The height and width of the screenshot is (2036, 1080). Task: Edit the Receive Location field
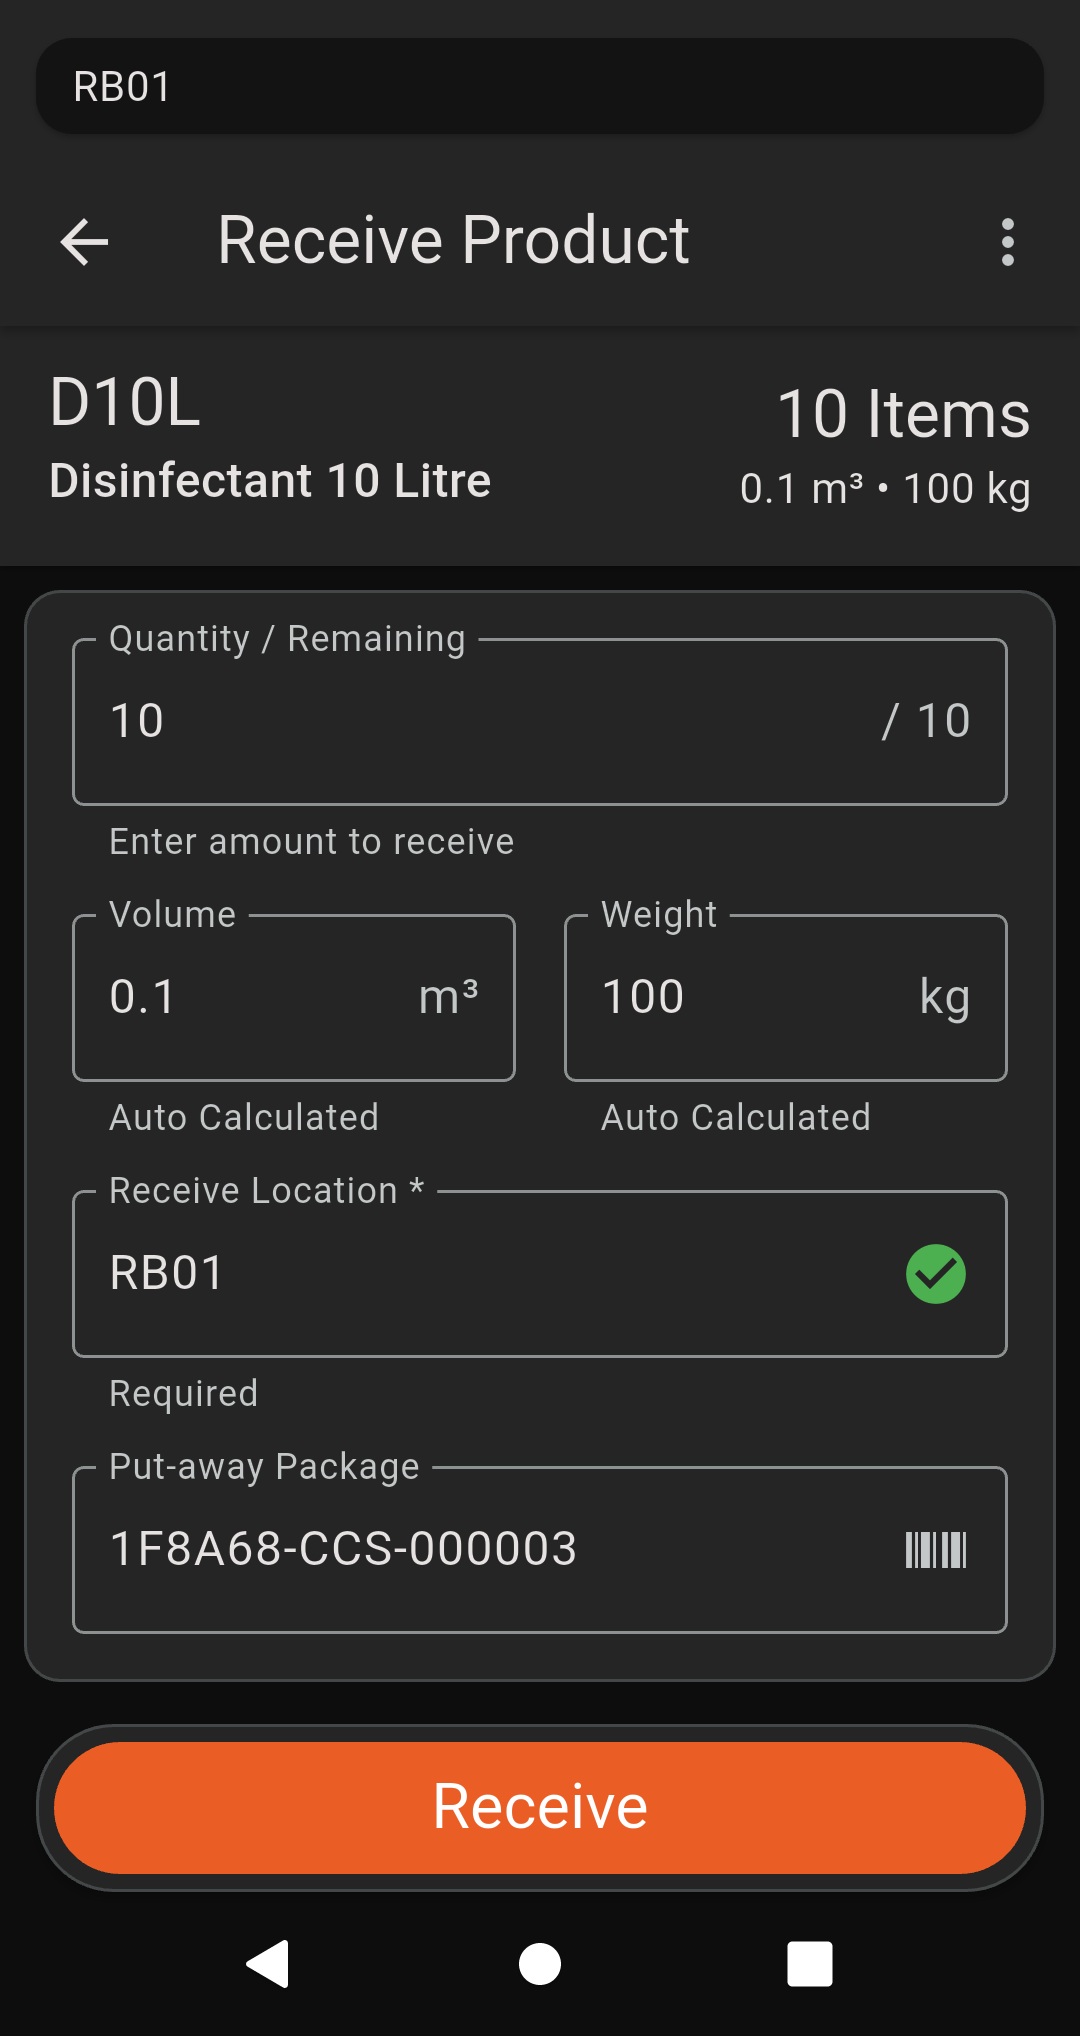tap(480, 1274)
